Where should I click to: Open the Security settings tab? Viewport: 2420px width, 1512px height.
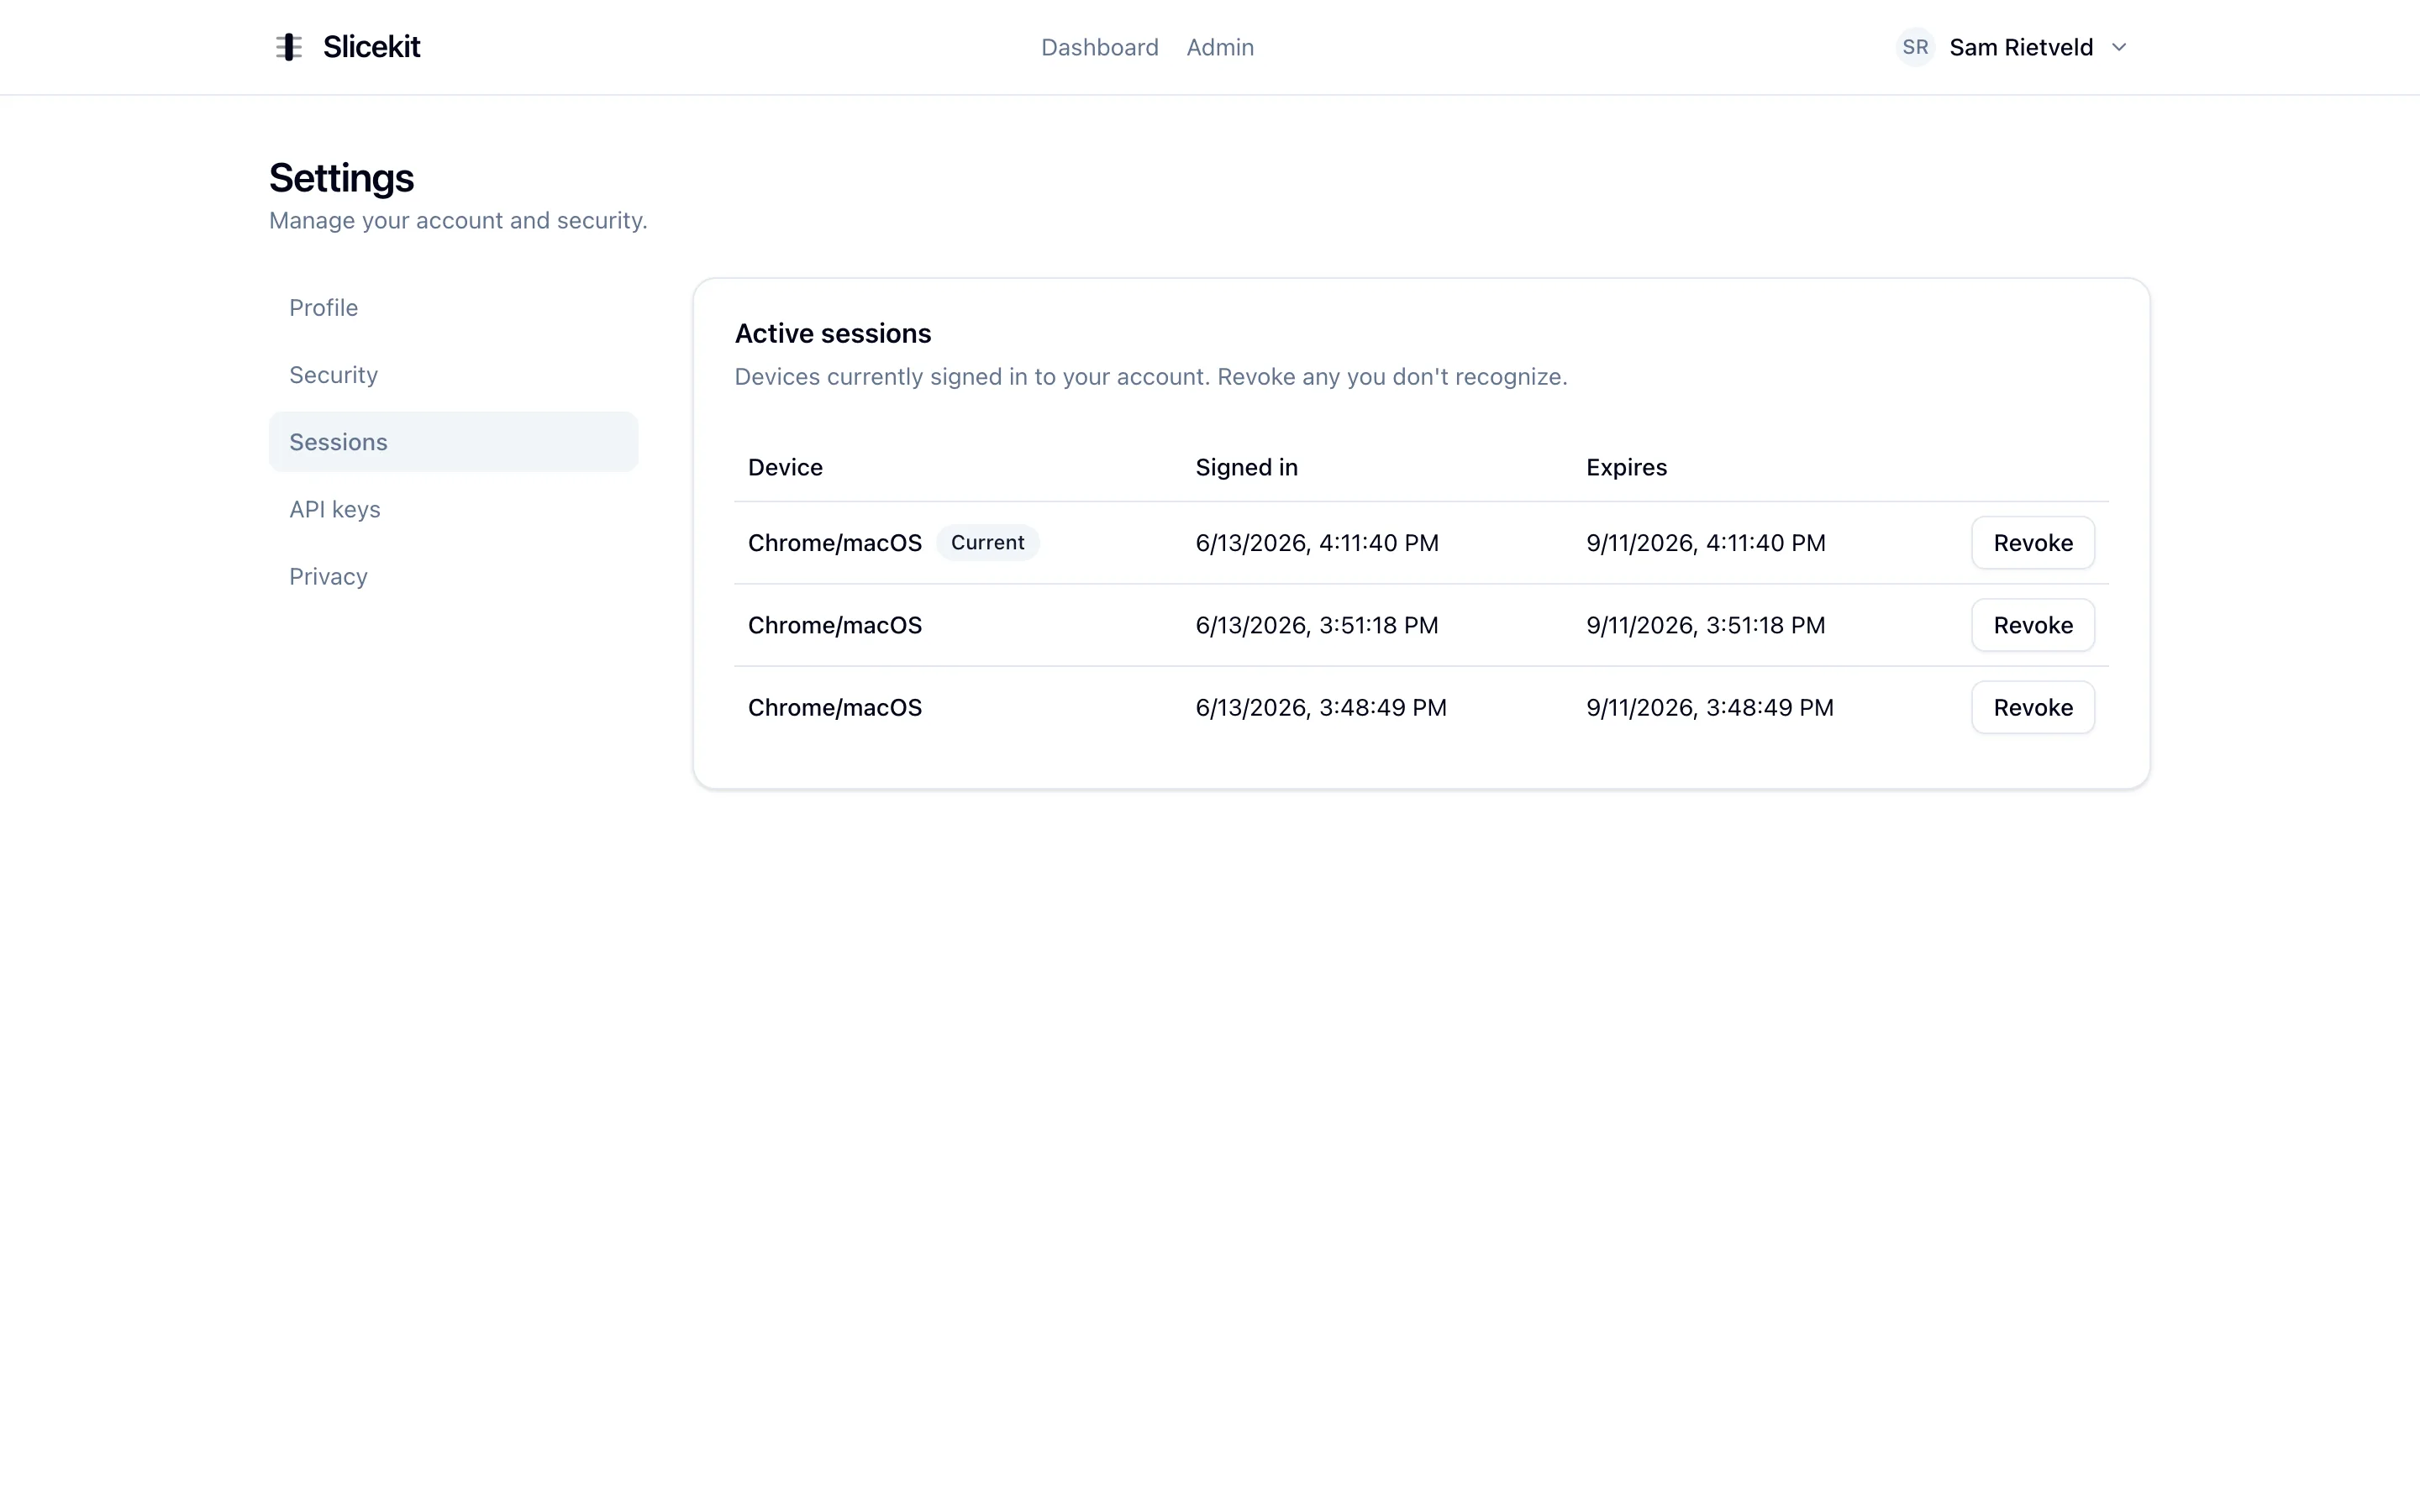pos(453,374)
